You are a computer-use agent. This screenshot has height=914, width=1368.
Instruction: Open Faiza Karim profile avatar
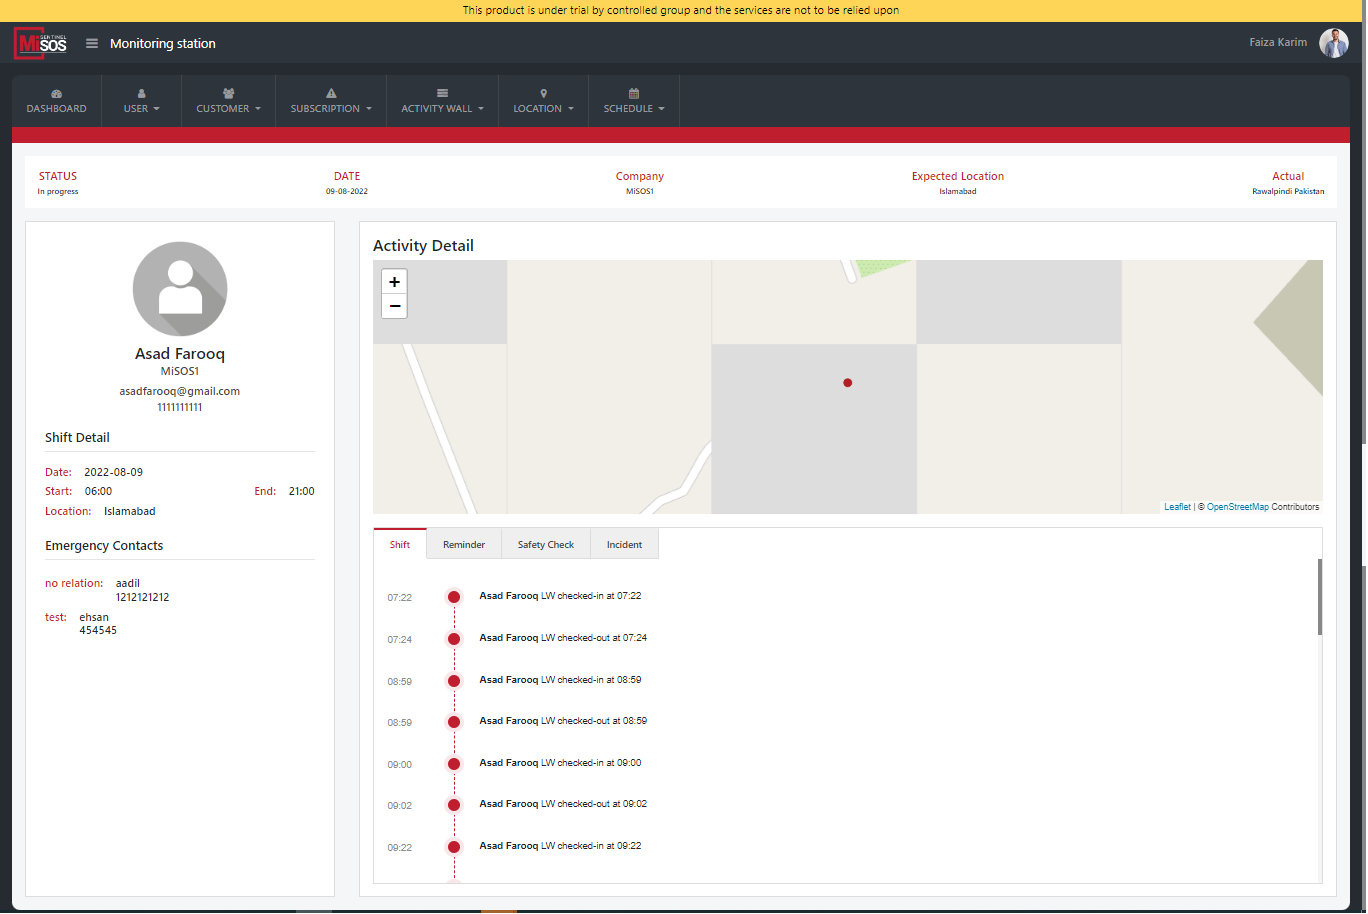coord(1333,43)
